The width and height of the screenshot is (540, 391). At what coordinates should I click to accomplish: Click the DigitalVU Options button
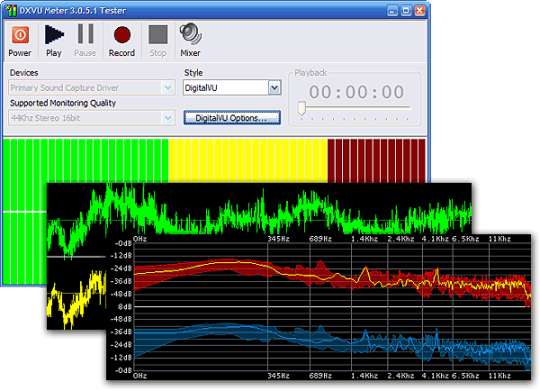pos(232,118)
